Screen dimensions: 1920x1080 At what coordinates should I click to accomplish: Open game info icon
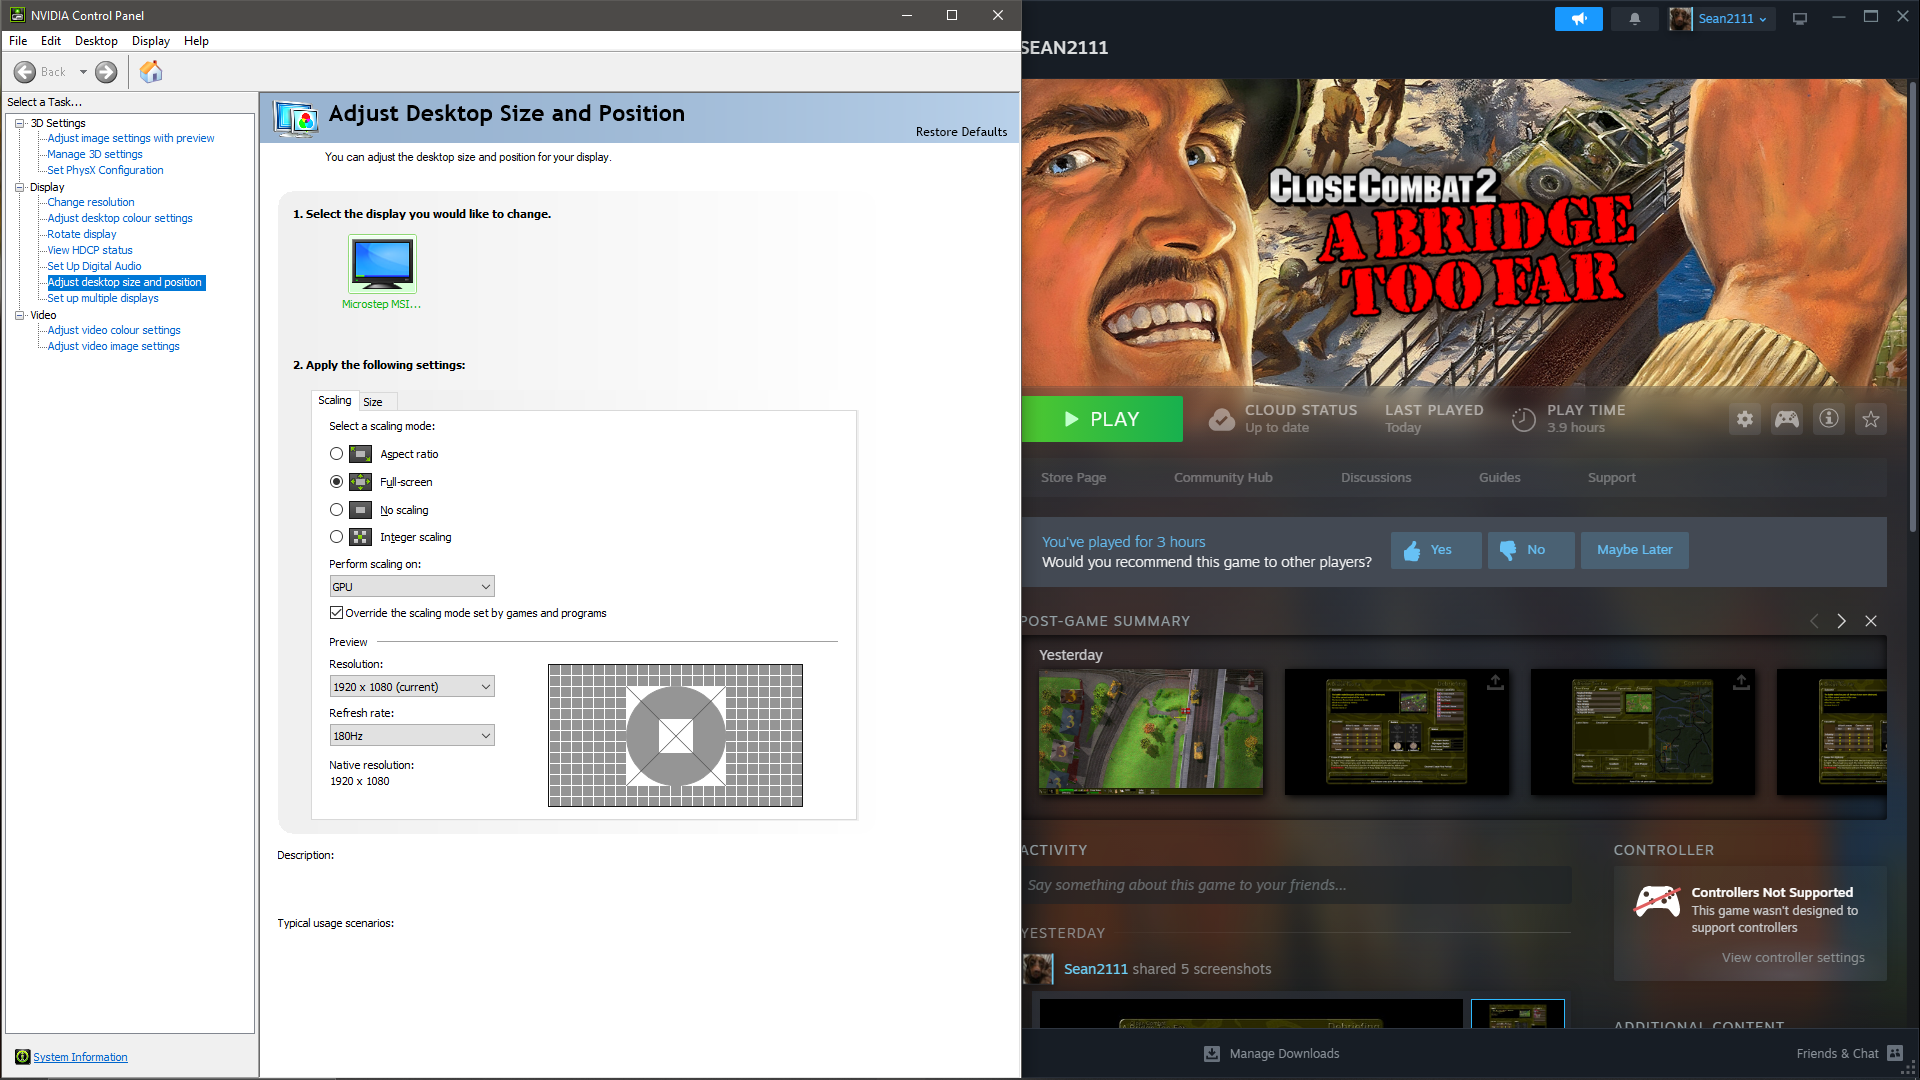click(1828, 420)
